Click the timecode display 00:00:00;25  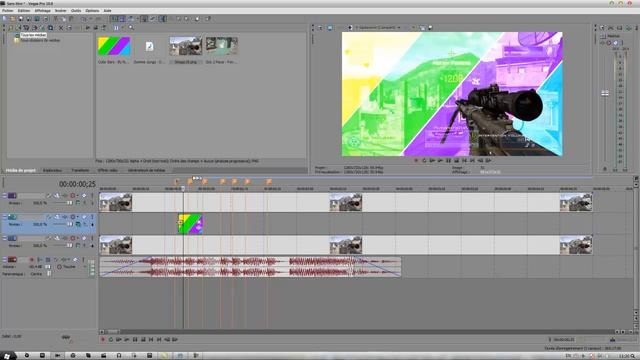point(77,184)
